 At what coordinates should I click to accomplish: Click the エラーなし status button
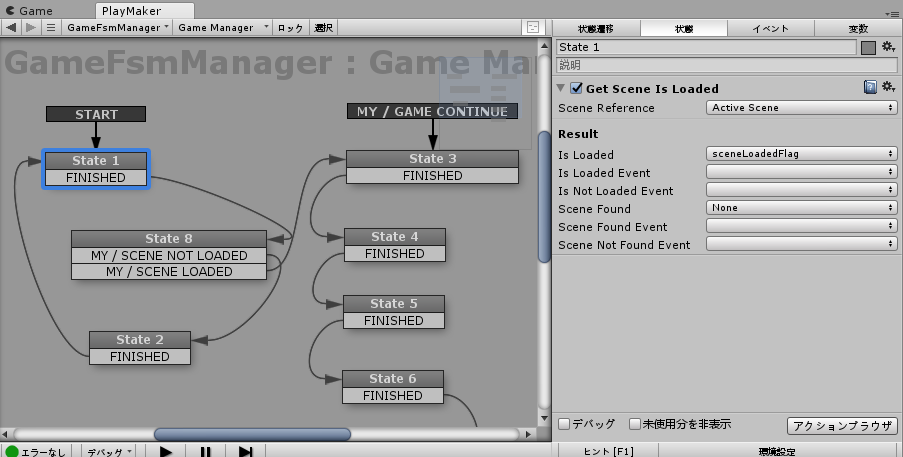pyautogui.click(x=38, y=452)
